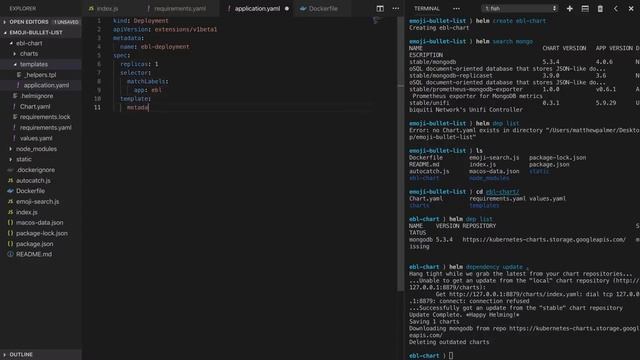
Task: Click the editor vertical scrollbar
Action: 400,155
